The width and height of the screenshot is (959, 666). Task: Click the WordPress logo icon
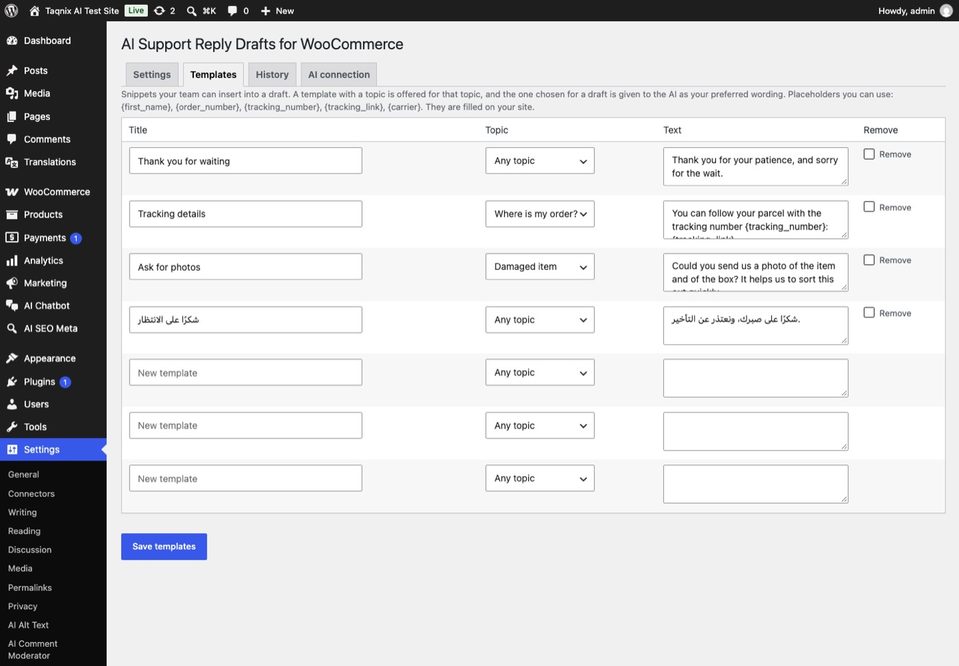(x=11, y=11)
